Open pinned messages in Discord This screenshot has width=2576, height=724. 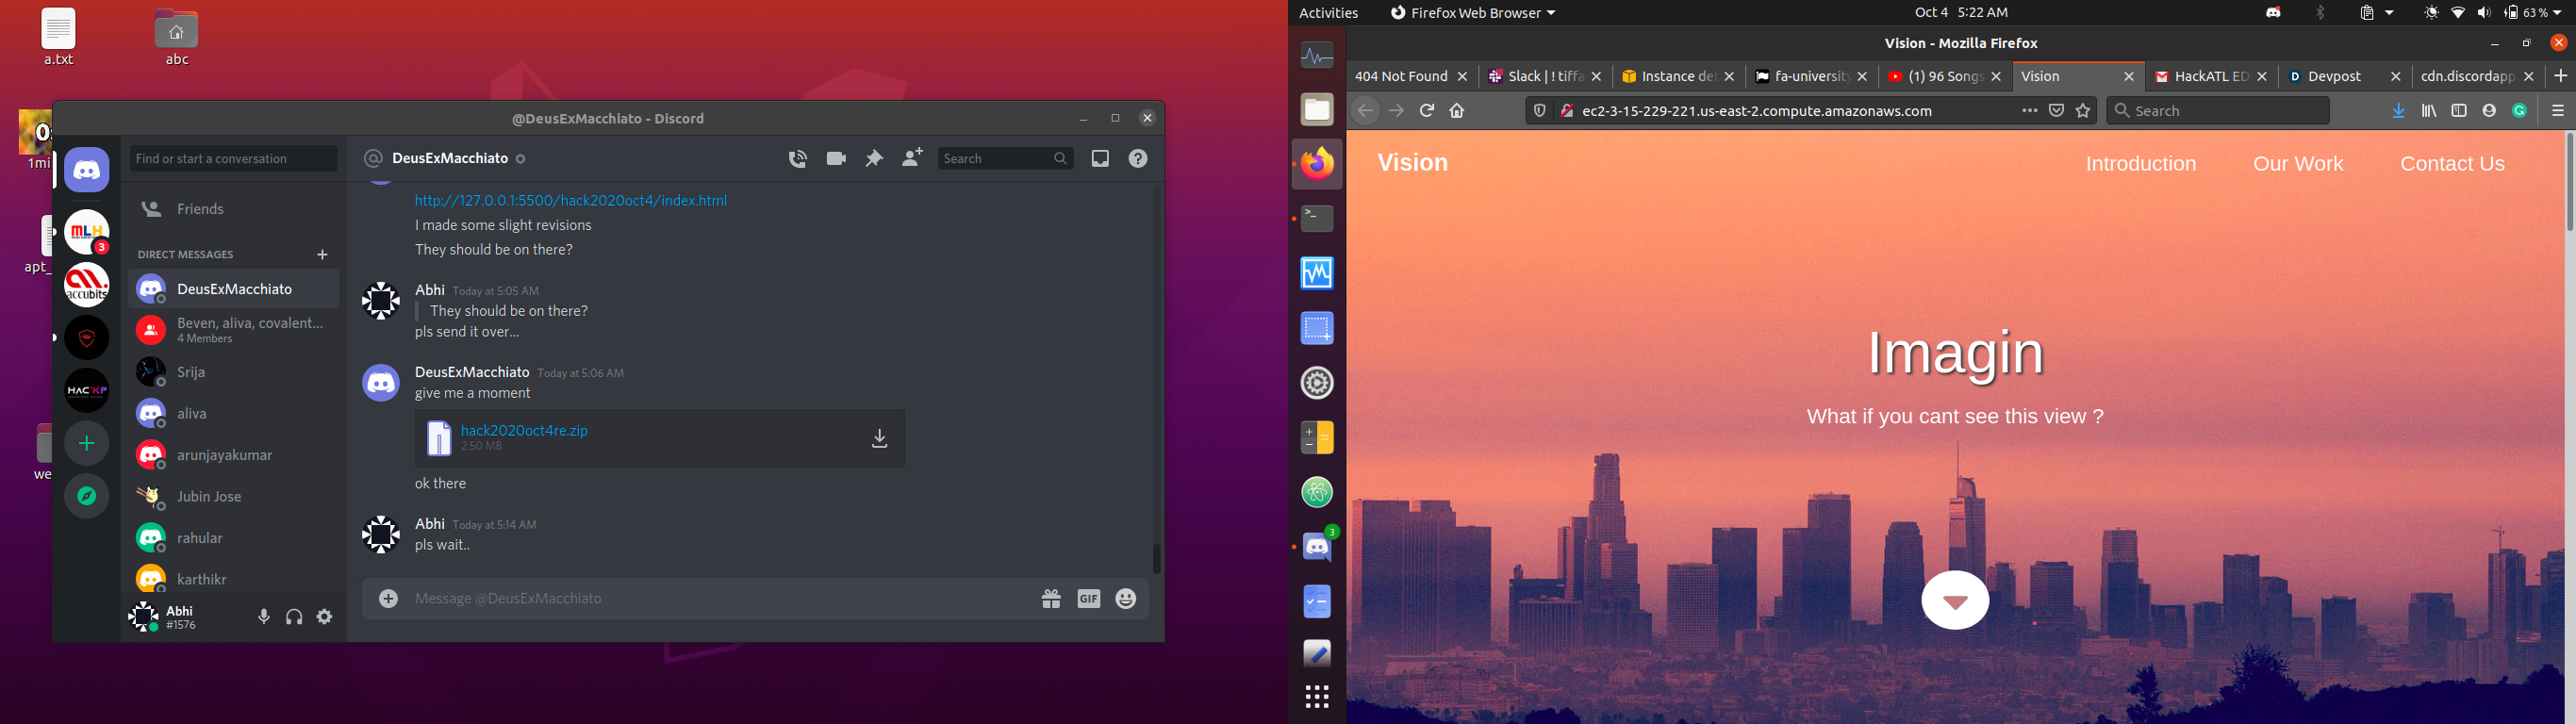(874, 158)
